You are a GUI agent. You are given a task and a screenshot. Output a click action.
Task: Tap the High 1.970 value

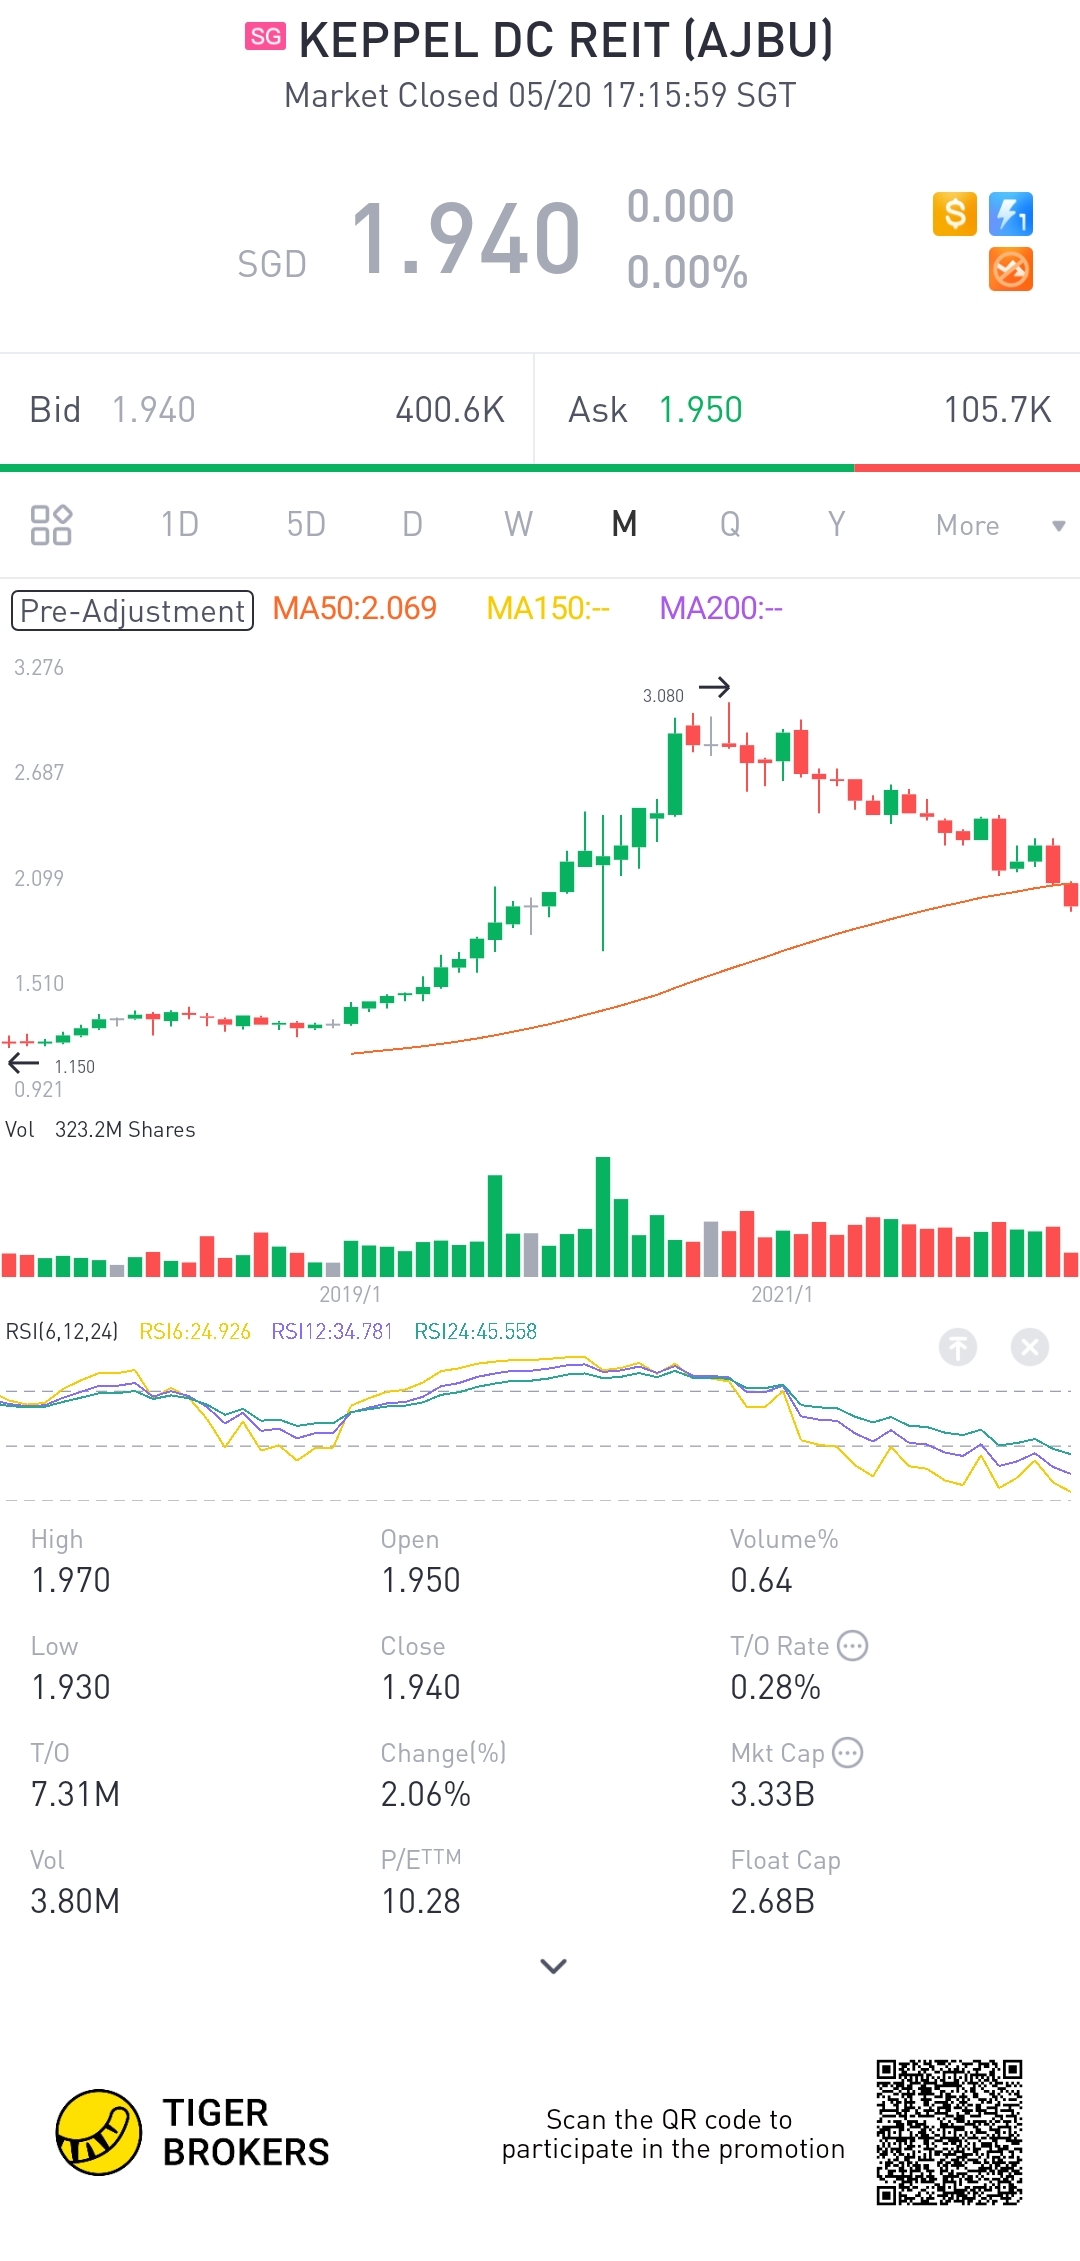[x=71, y=1580]
